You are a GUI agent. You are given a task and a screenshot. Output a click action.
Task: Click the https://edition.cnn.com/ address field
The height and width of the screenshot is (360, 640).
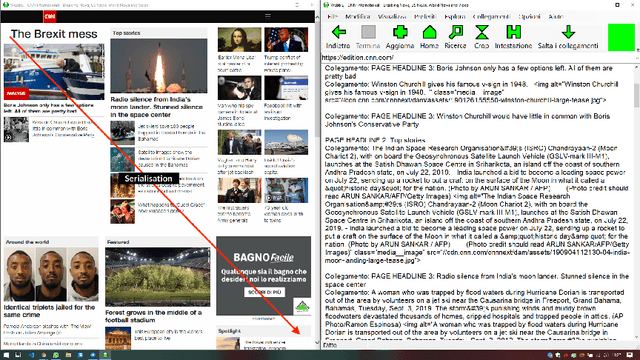coord(478,58)
